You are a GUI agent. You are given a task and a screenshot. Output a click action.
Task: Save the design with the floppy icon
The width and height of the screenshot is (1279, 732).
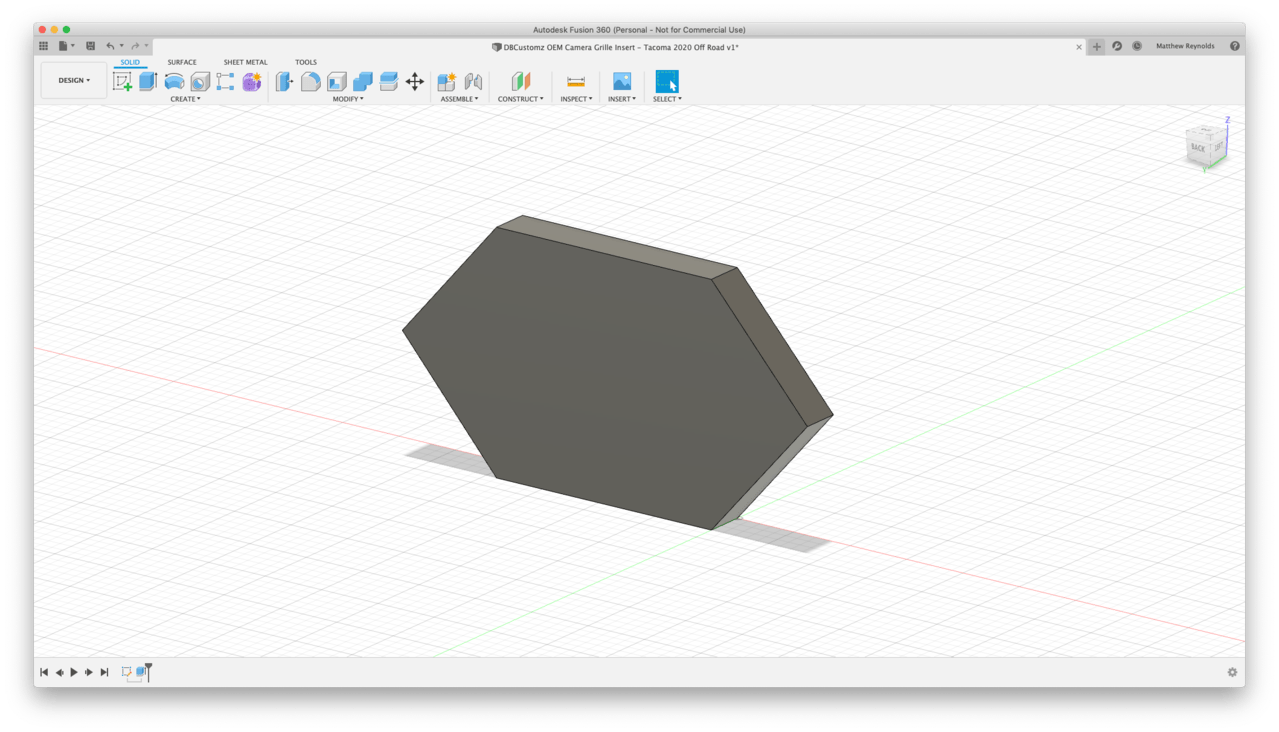coord(90,46)
